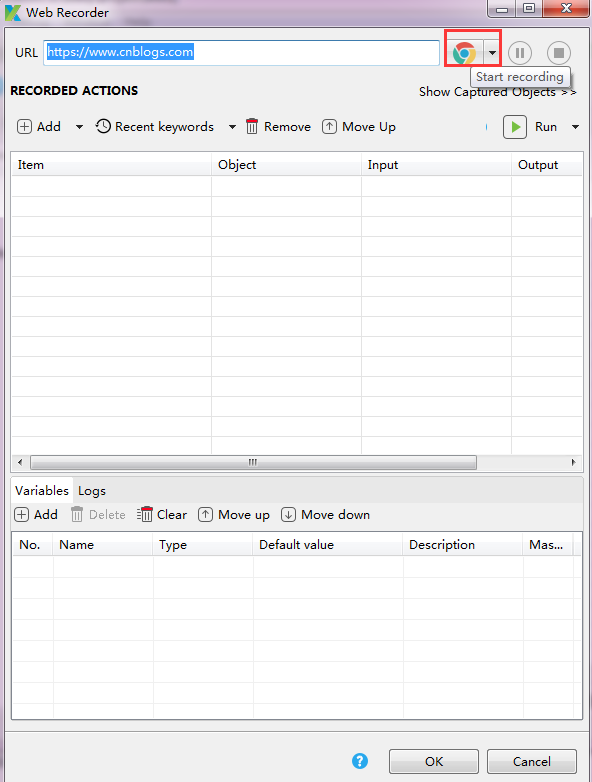The height and width of the screenshot is (782, 592).
Task: Confirm with the OK button
Action: pyautogui.click(x=434, y=762)
